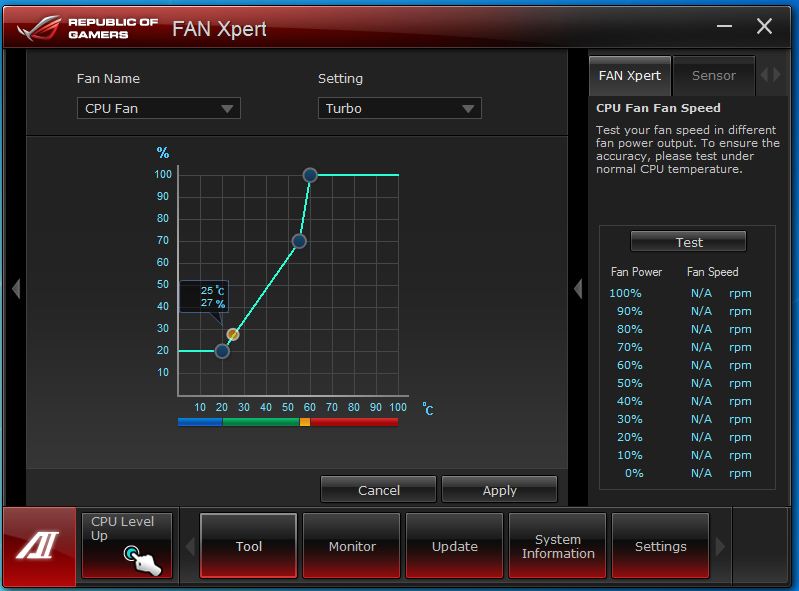Click the 100% fan power row

coord(680,293)
